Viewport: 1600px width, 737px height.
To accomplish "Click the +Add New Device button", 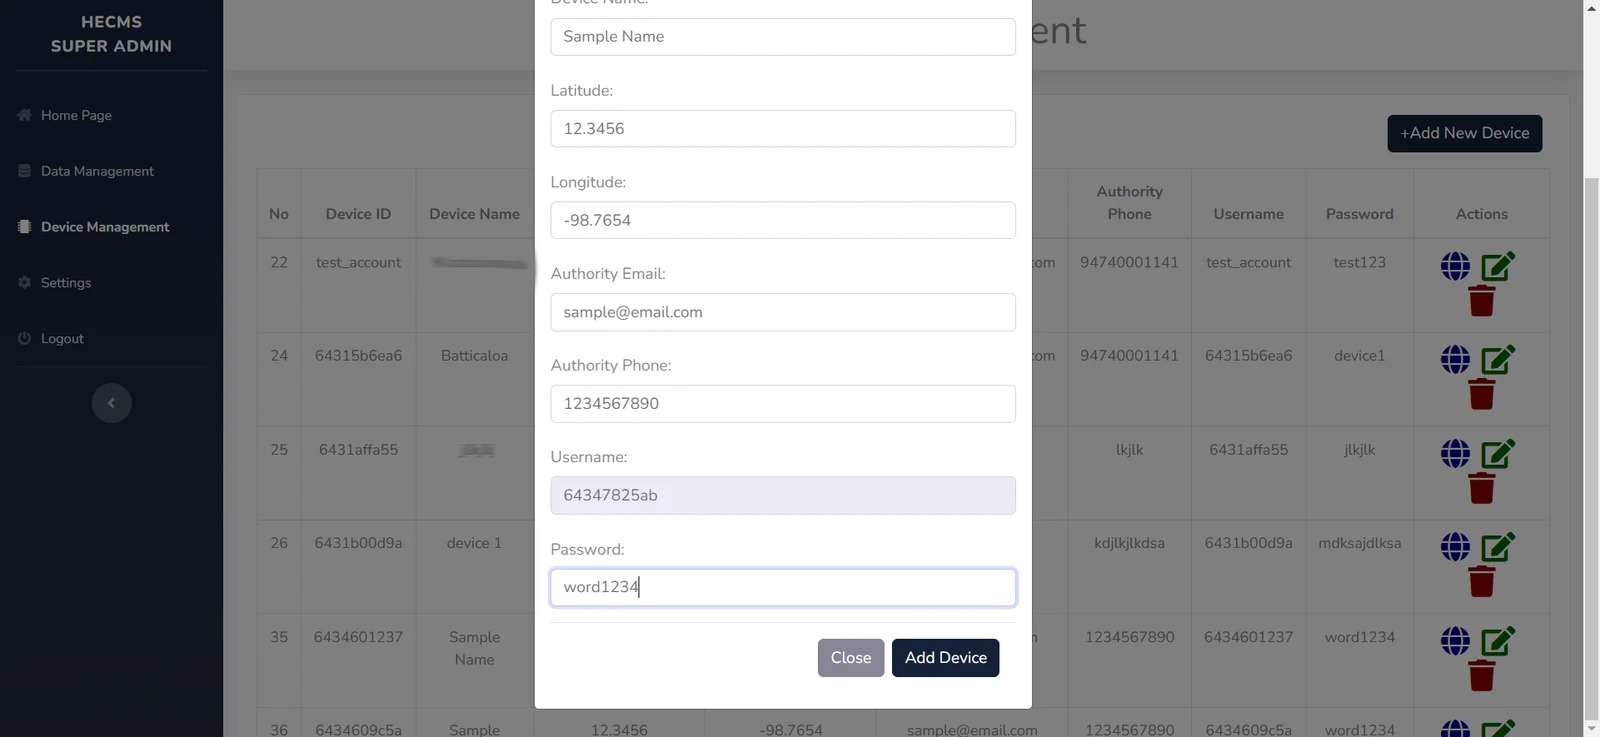I will point(1464,133).
